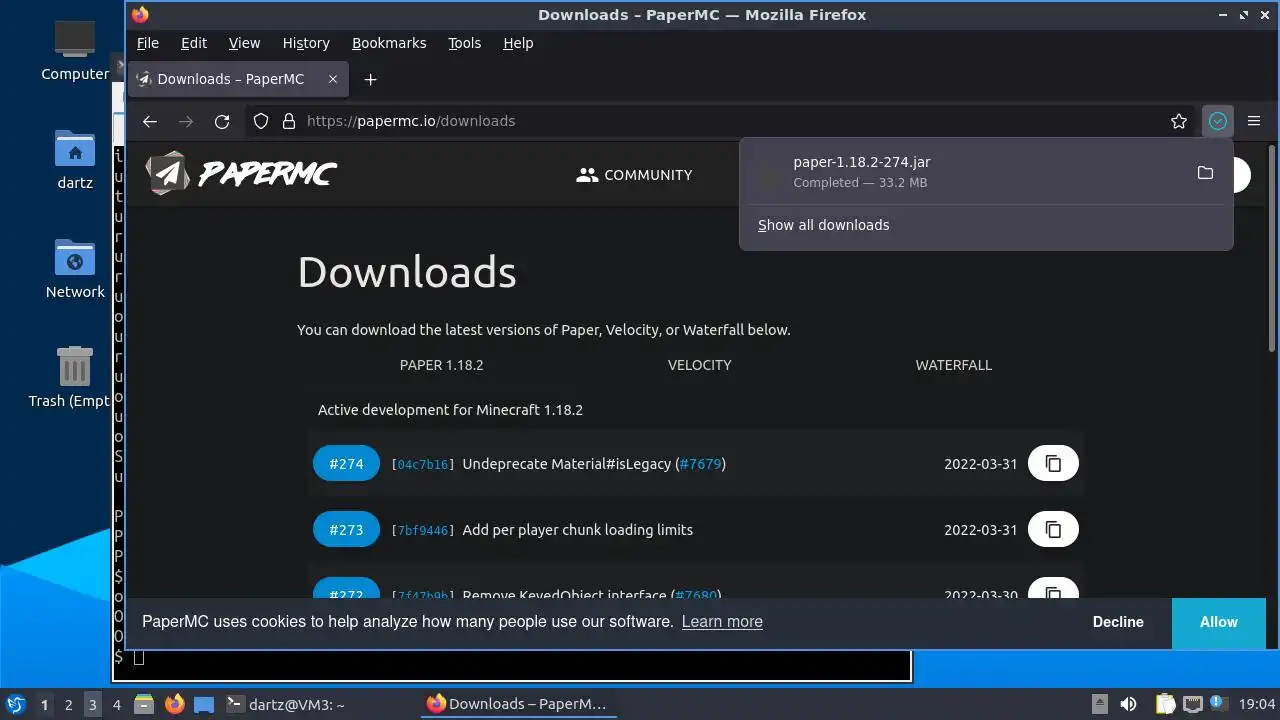The width and height of the screenshot is (1280, 720).
Task: Open the COMMUNITY navigation item
Action: (x=635, y=175)
